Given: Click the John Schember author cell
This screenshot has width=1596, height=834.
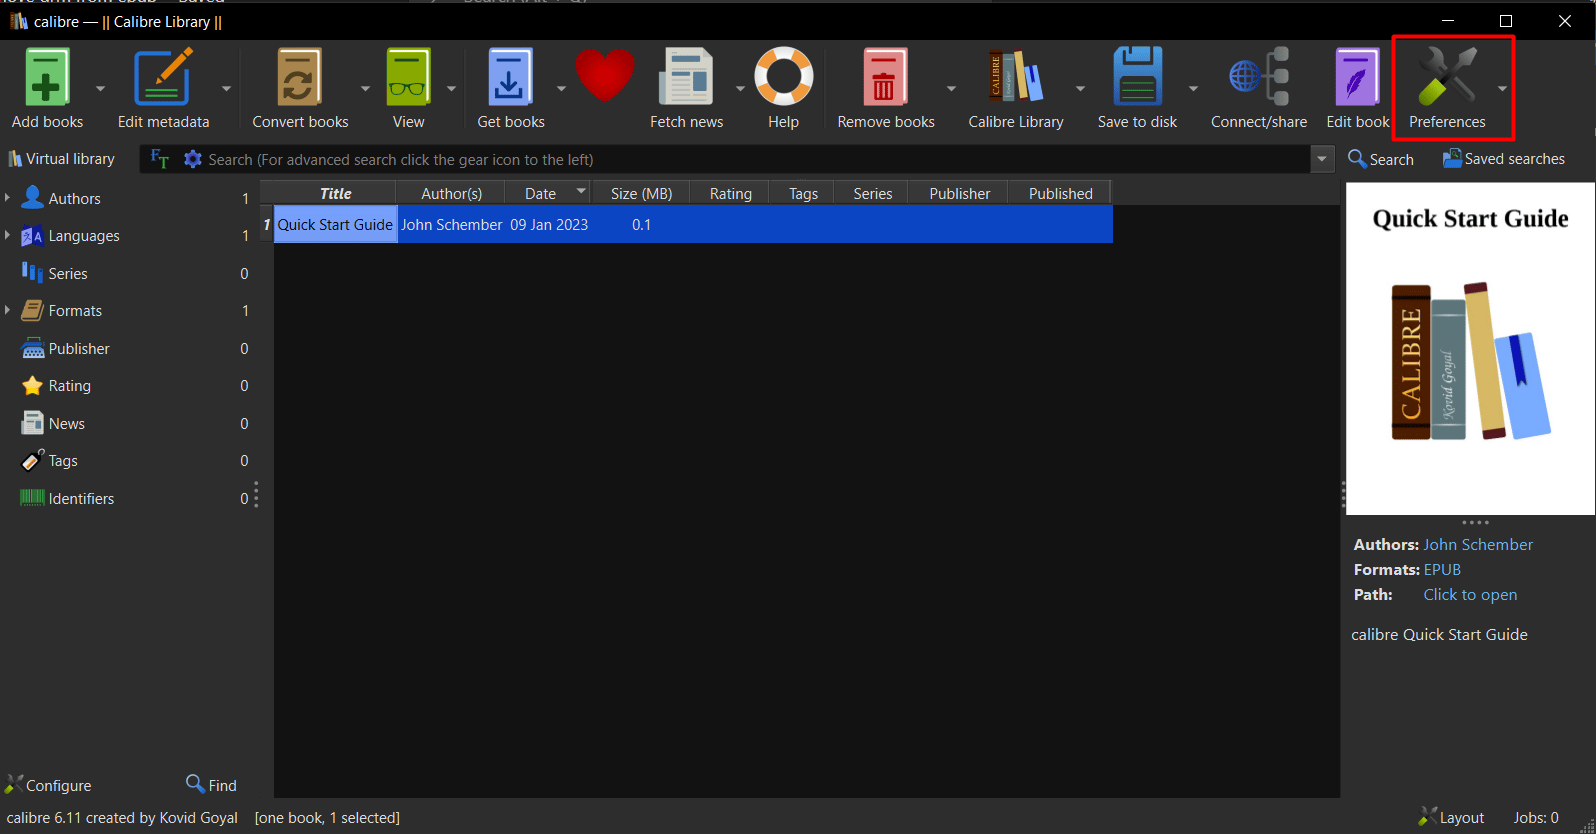Looking at the screenshot, I should [451, 225].
